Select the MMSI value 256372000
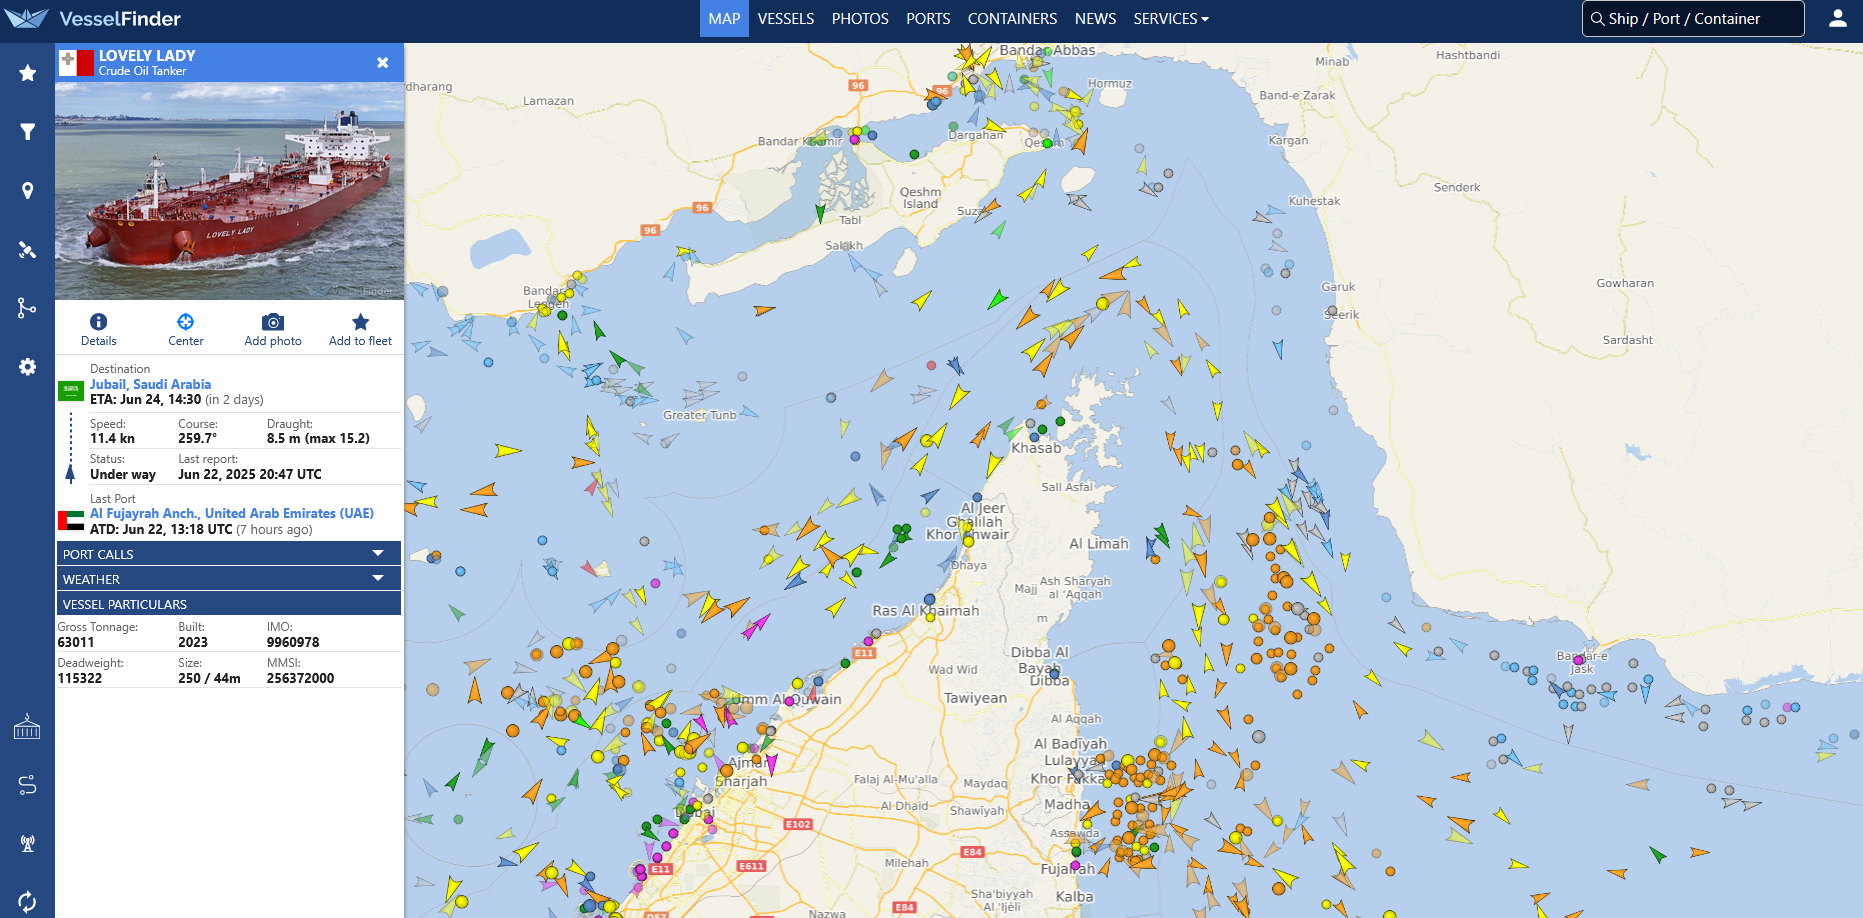The width and height of the screenshot is (1863, 918). (300, 678)
